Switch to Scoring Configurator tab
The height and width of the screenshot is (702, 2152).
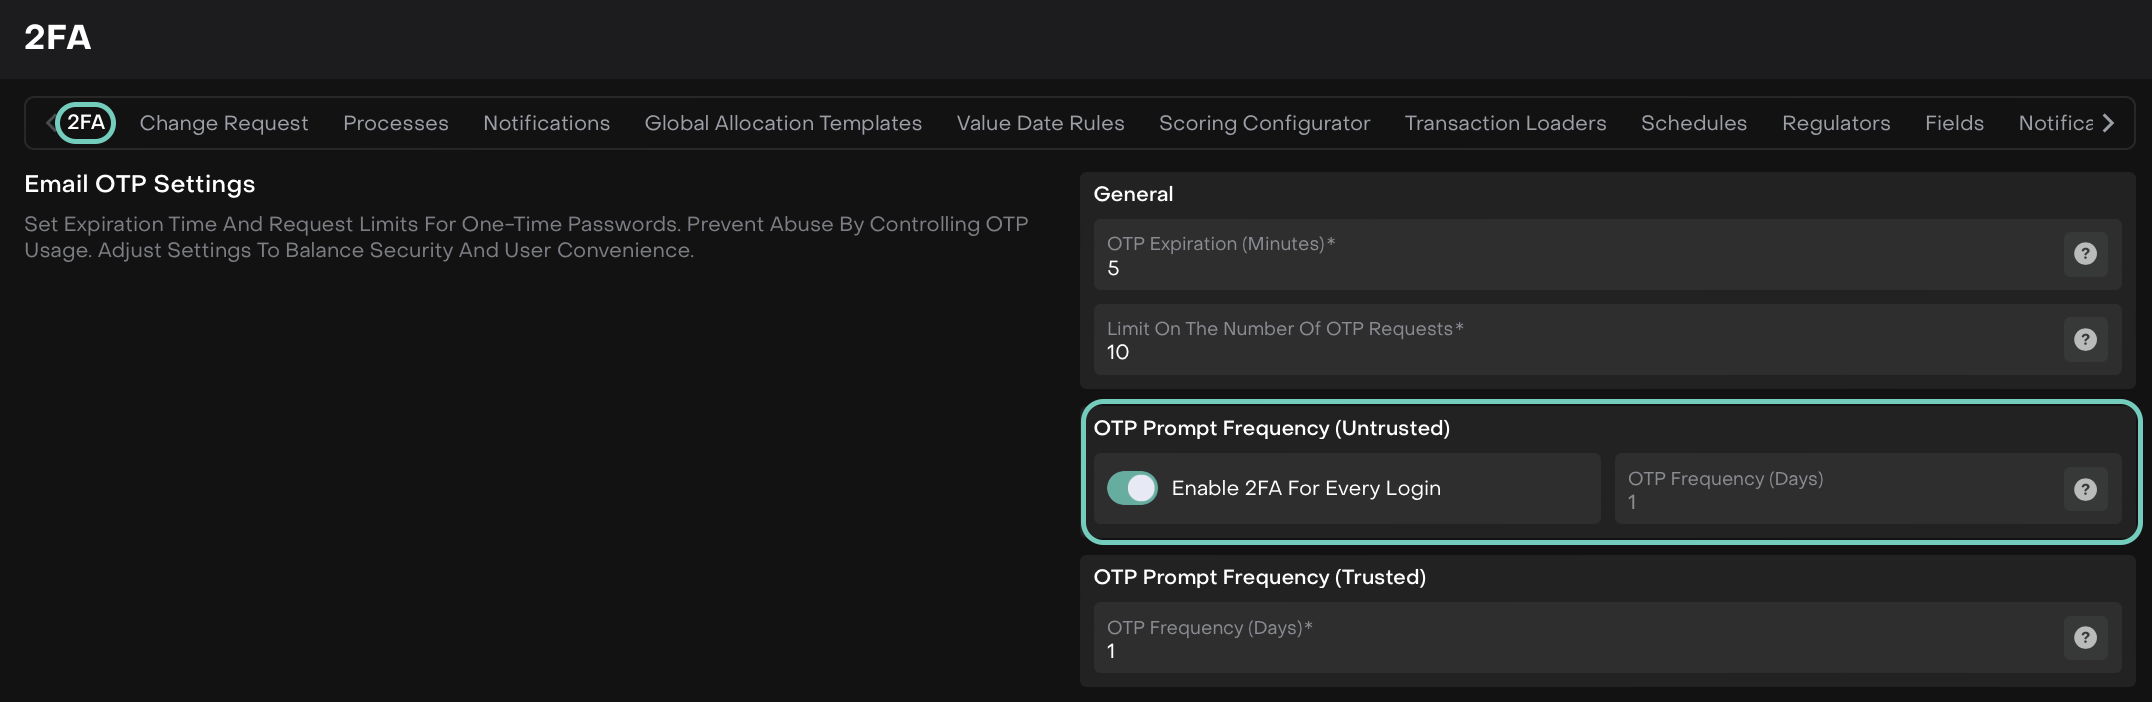pyautogui.click(x=1264, y=123)
